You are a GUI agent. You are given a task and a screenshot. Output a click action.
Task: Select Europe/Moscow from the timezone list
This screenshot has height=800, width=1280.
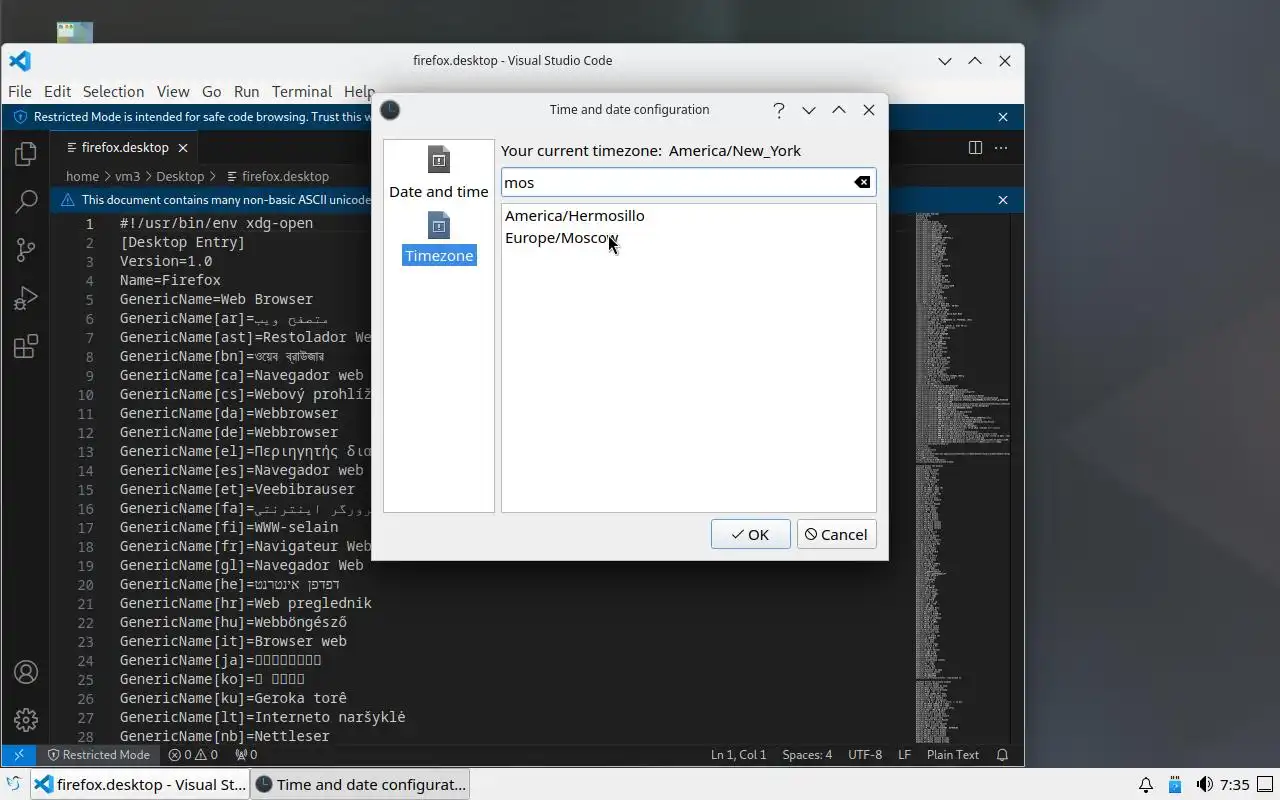[x=562, y=238]
